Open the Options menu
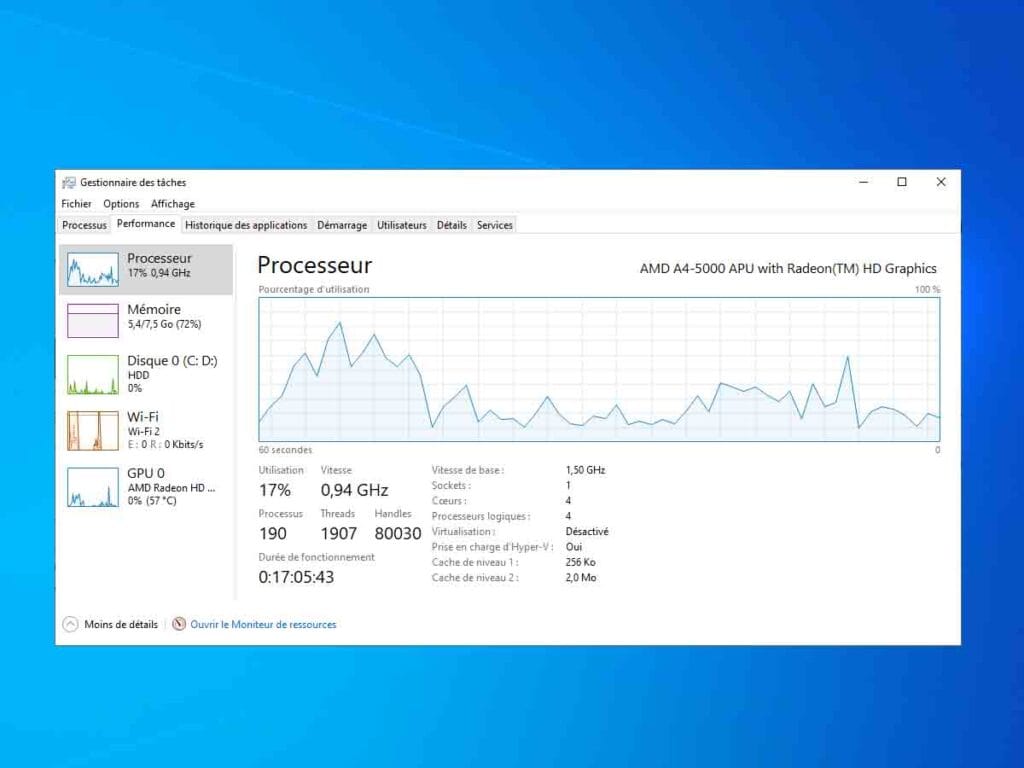 (121, 204)
